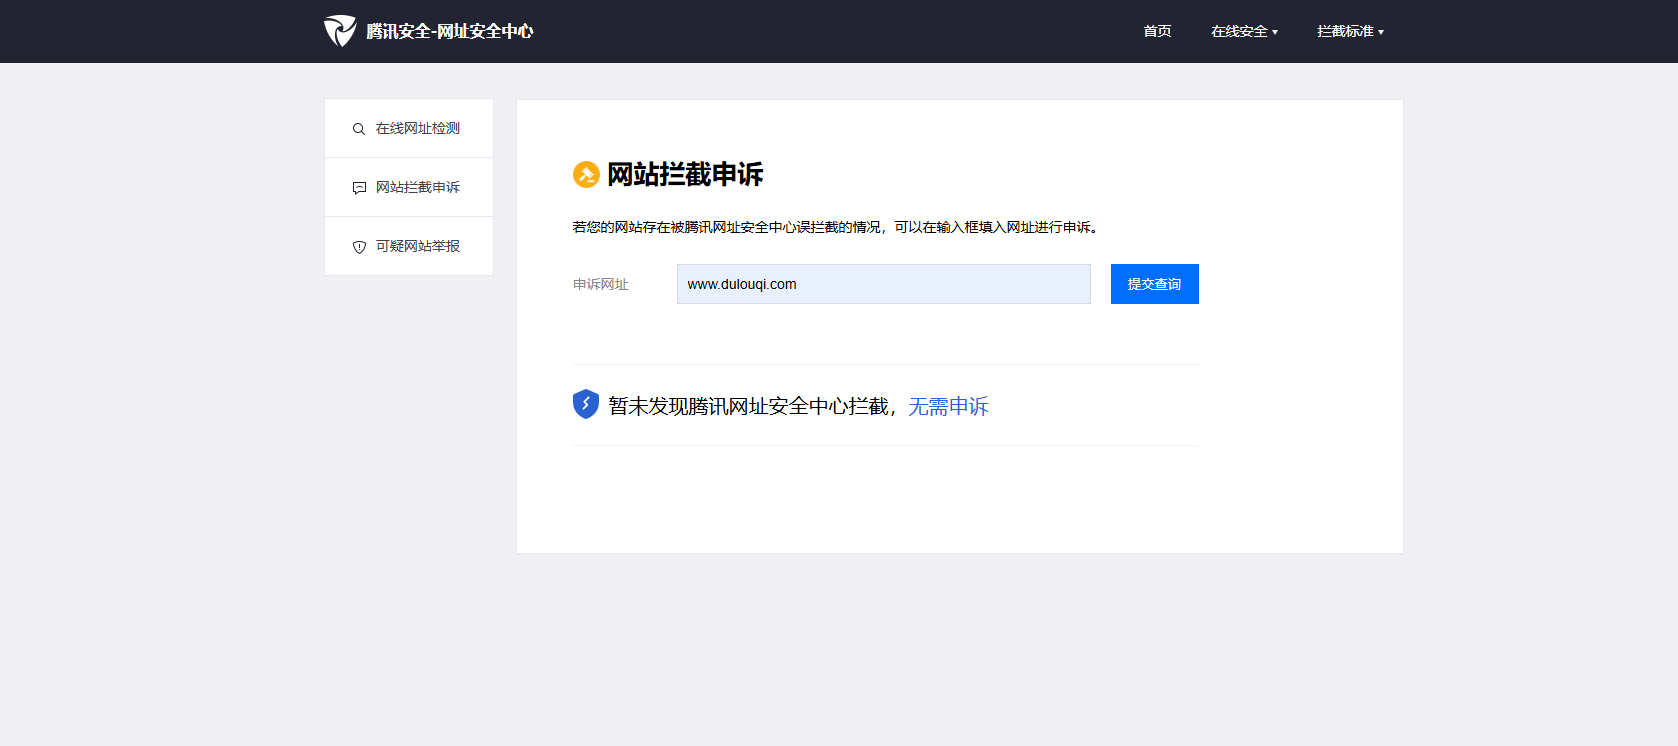This screenshot has height=746, width=1678.
Task: Click the 腾讯安全-网址安全中心 site title
Action: click(449, 31)
